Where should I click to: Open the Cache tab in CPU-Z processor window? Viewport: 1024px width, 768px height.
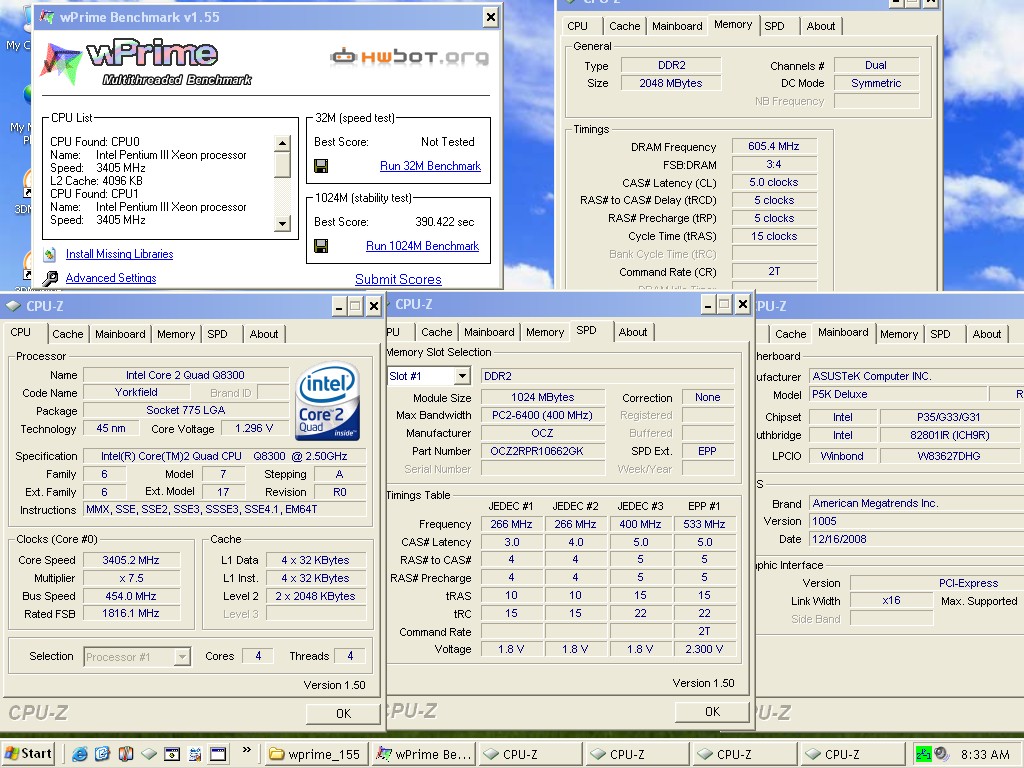68,334
